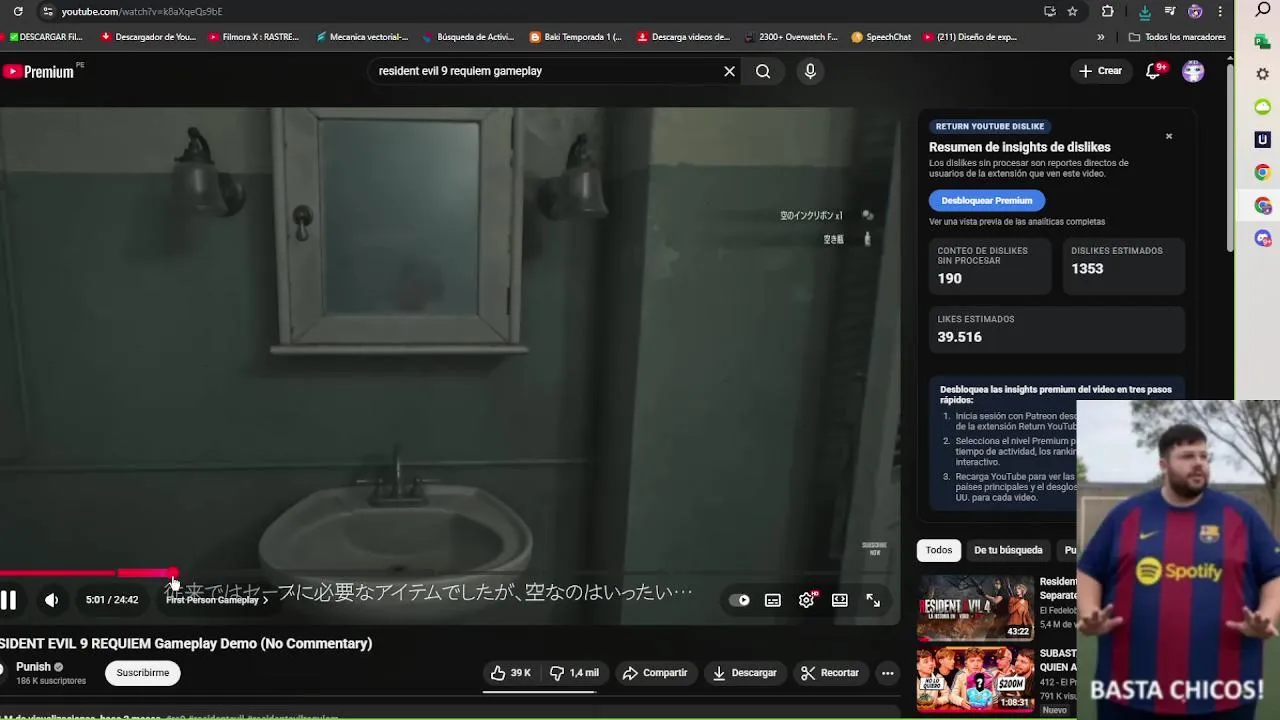Open sidebar search magnifier icon
The image size is (1280, 720).
pyautogui.click(x=1263, y=10)
